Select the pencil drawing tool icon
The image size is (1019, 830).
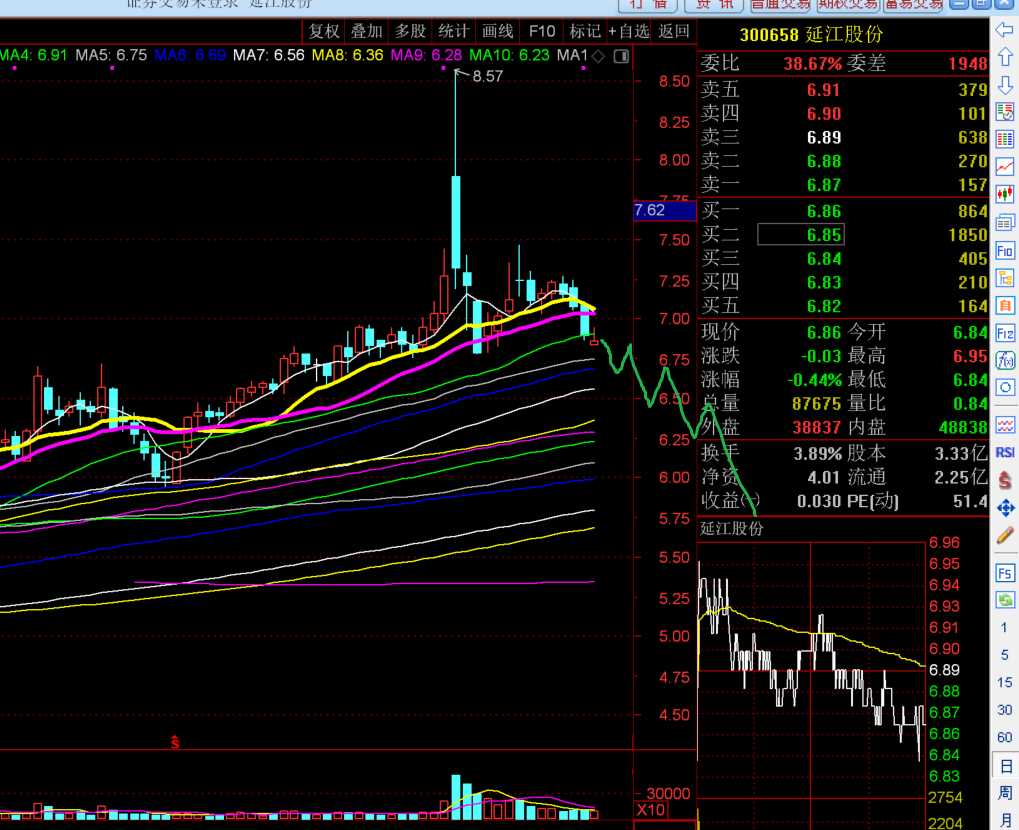pos(1005,536)
